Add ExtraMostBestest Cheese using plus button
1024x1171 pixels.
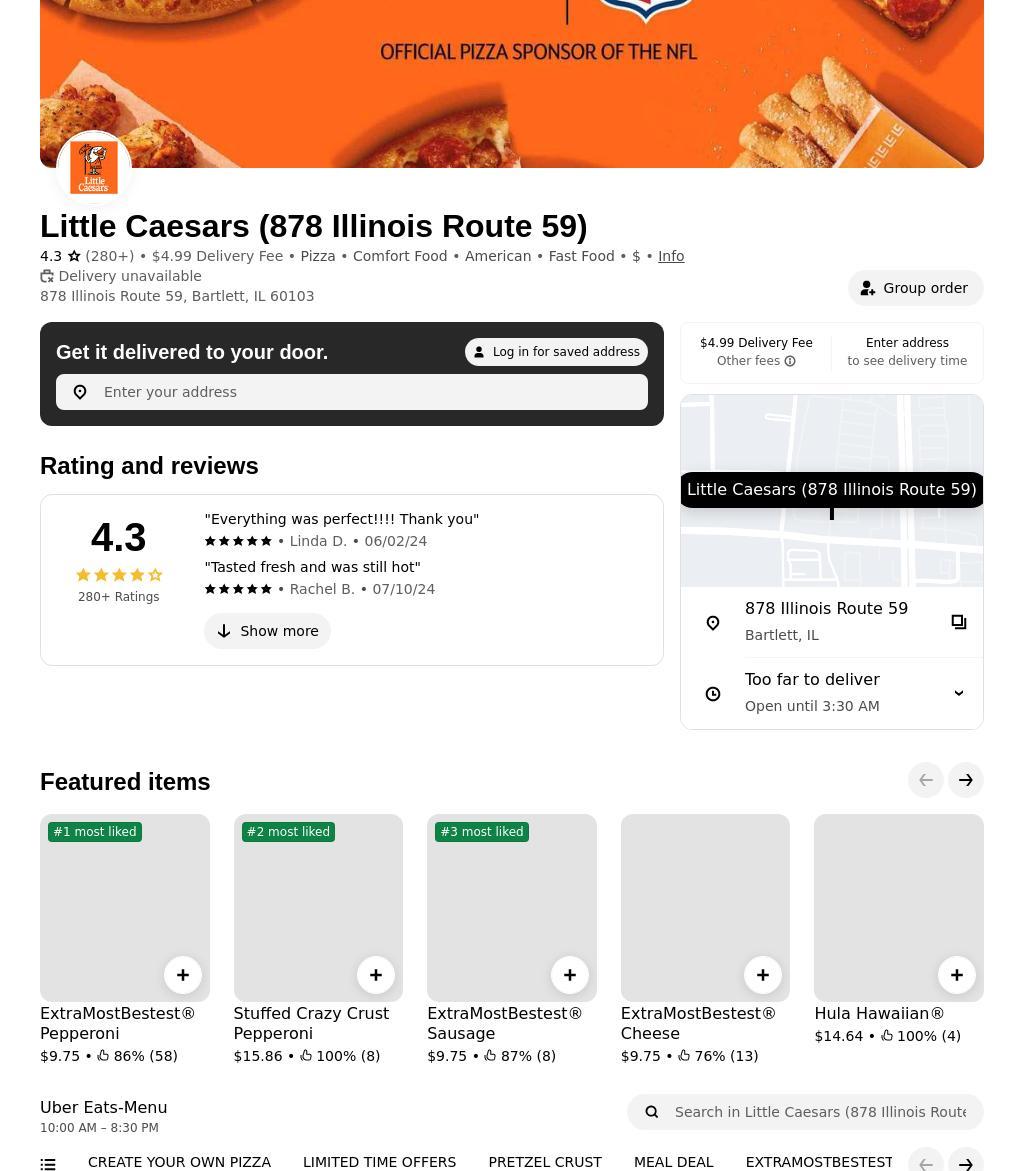[763, 975]
